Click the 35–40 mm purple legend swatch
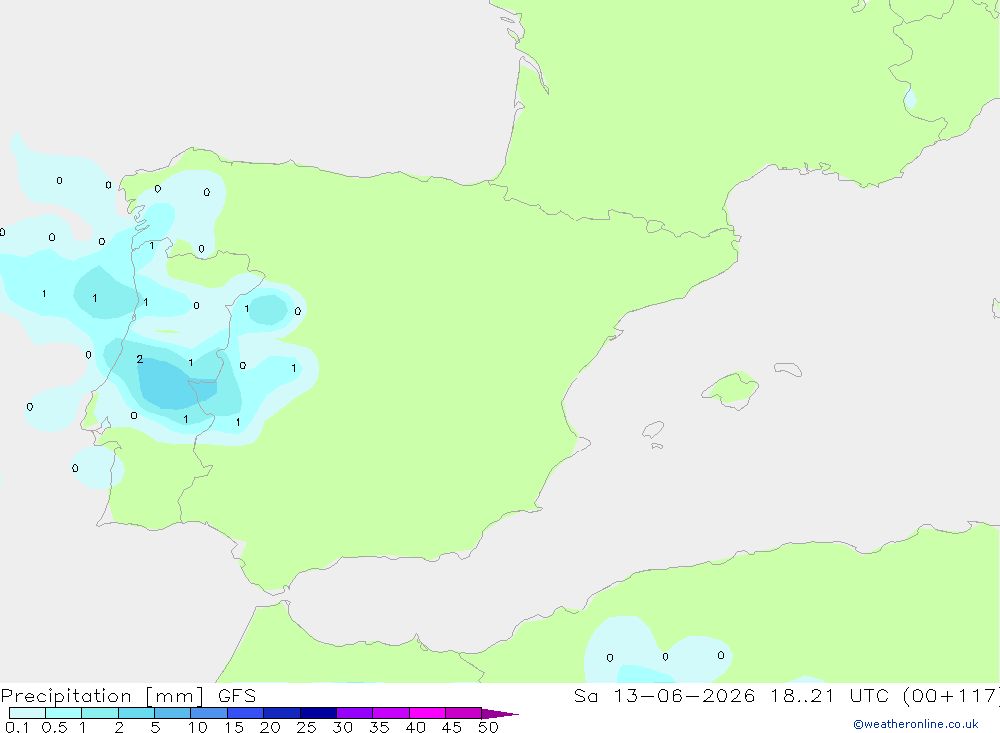Screen dimensions: 1000x733 (x=391, y=713)
